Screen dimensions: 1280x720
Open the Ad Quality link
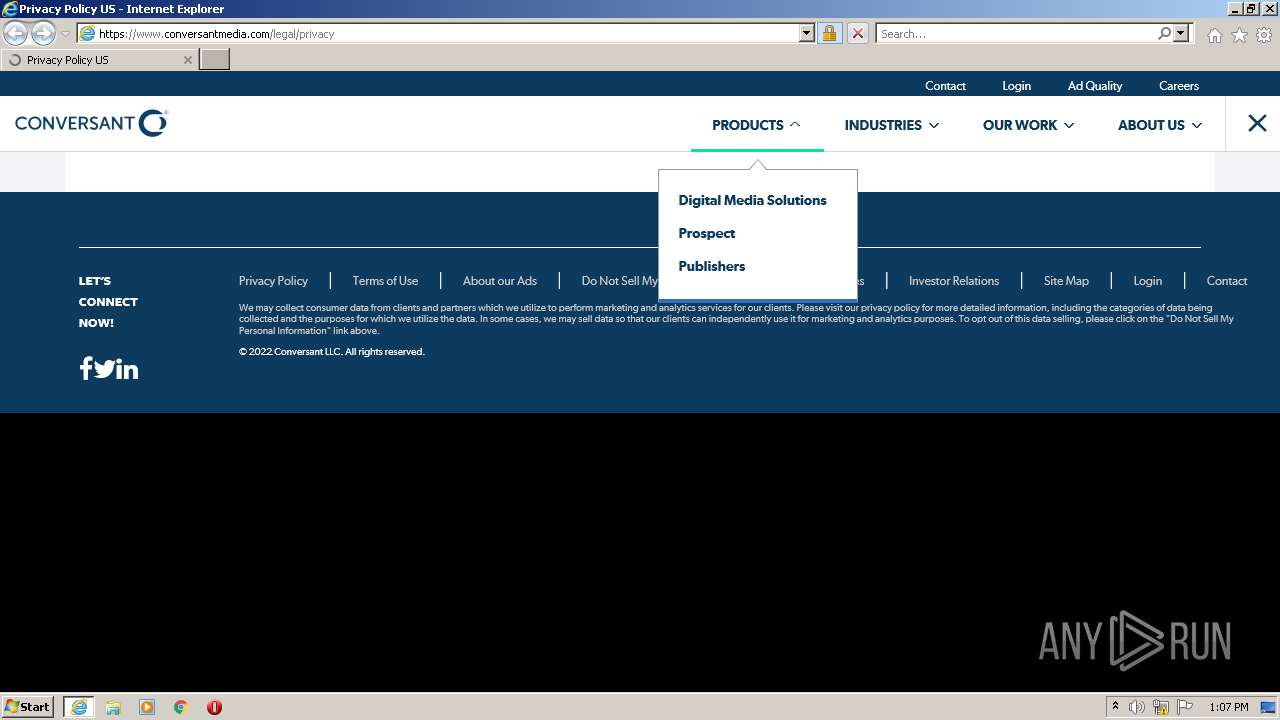tap(1094, 85)
